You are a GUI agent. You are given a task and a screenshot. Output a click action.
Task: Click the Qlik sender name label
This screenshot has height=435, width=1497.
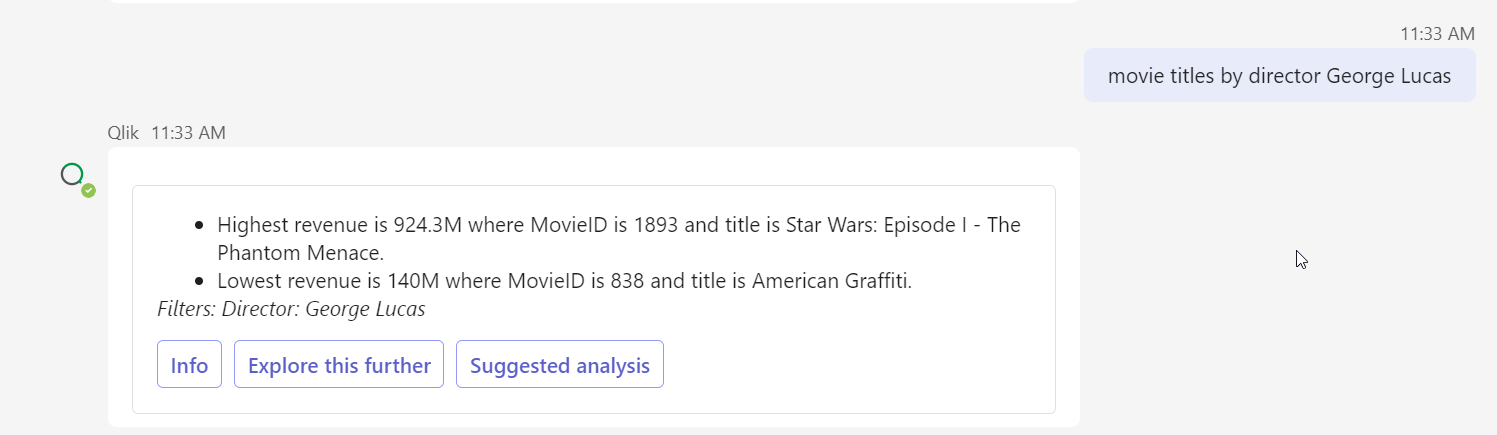tap(123, 132)
